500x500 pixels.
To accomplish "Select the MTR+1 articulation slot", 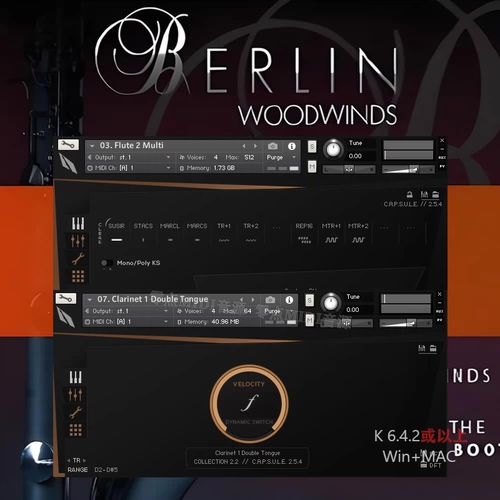I will click(331, 232).
